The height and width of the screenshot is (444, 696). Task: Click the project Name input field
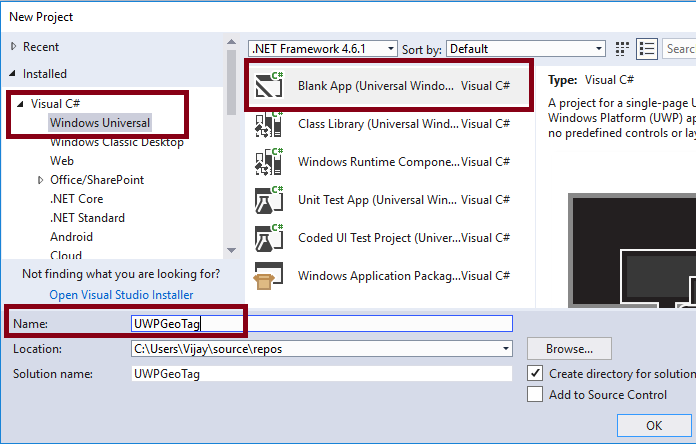tap(322, 323)
